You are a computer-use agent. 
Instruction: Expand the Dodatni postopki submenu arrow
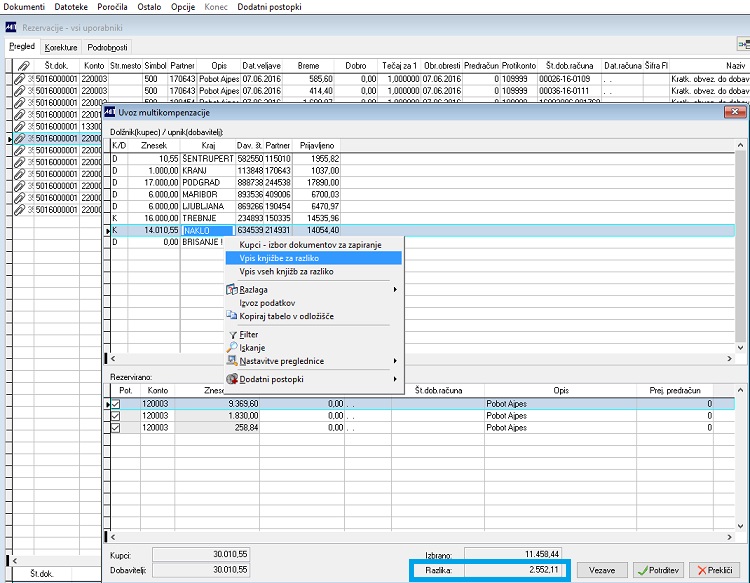coord(395,379)
